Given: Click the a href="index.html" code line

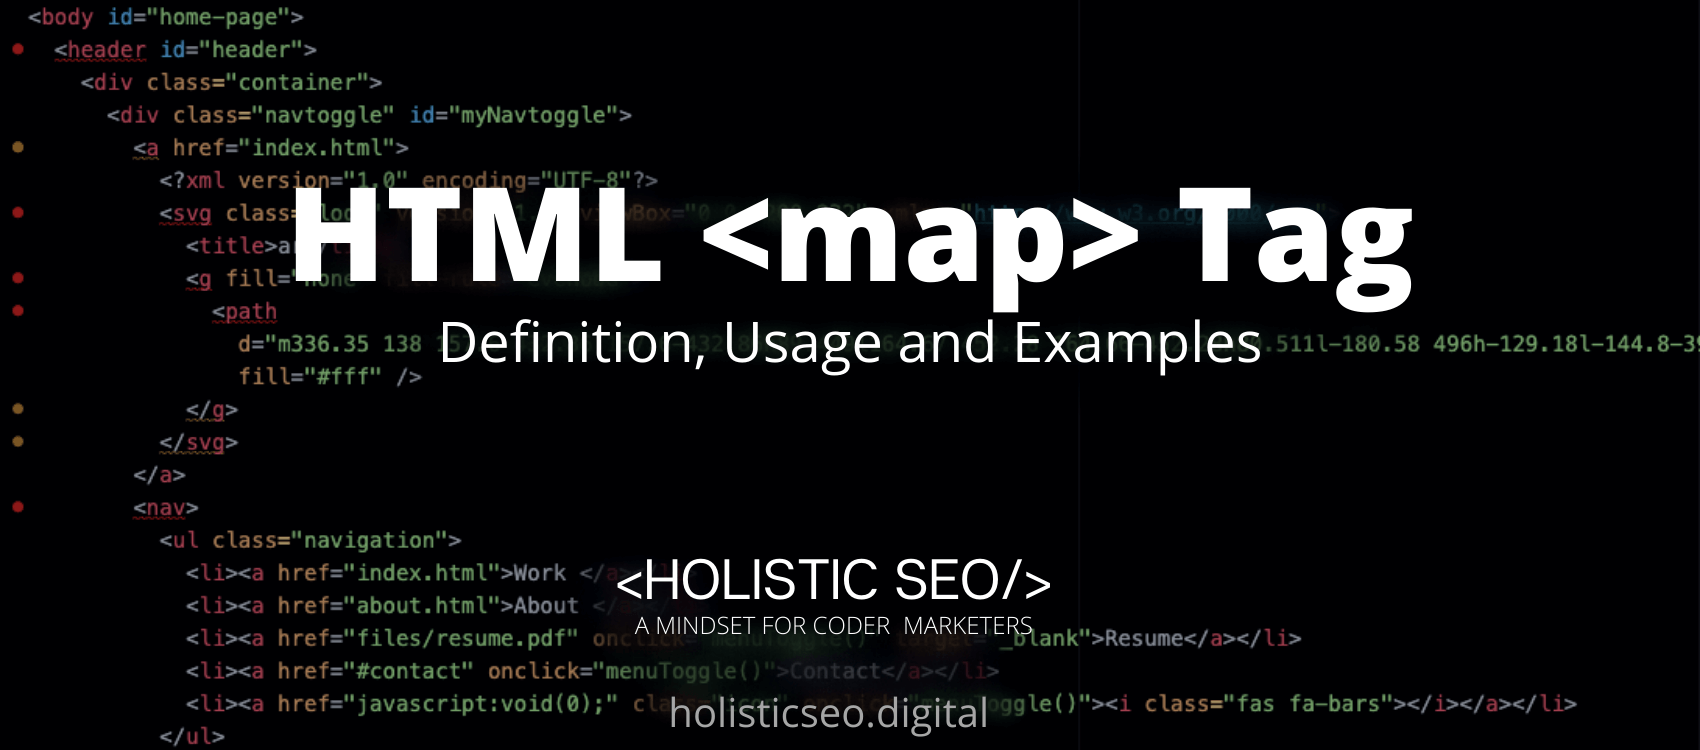Looking at the screenshot, I should click(271, 148).
